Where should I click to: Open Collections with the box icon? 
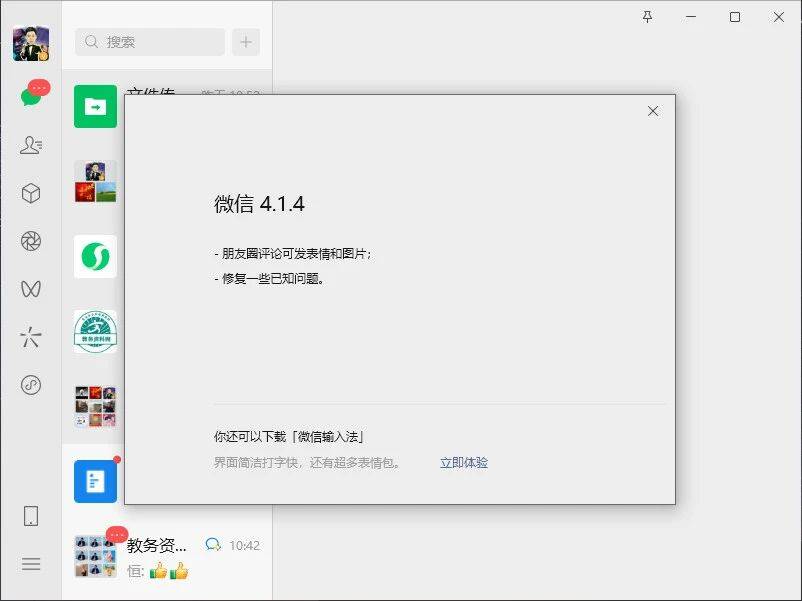click(x=30, y=193)
